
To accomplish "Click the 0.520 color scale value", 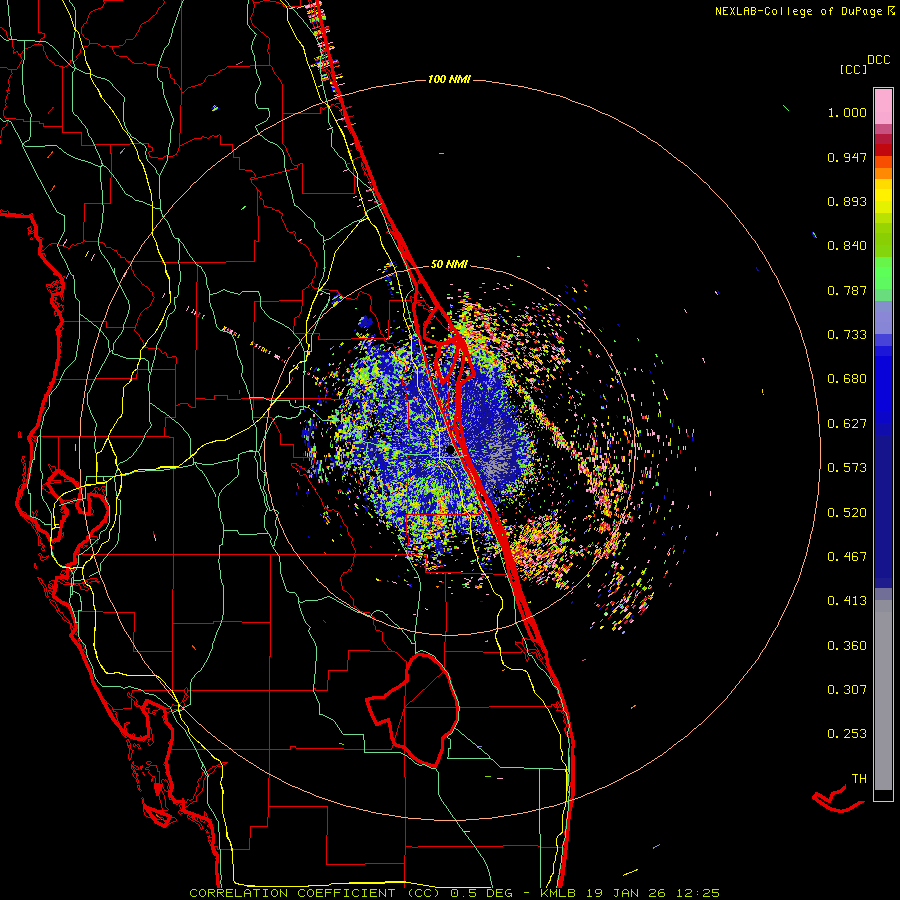I will click(847, 513).
